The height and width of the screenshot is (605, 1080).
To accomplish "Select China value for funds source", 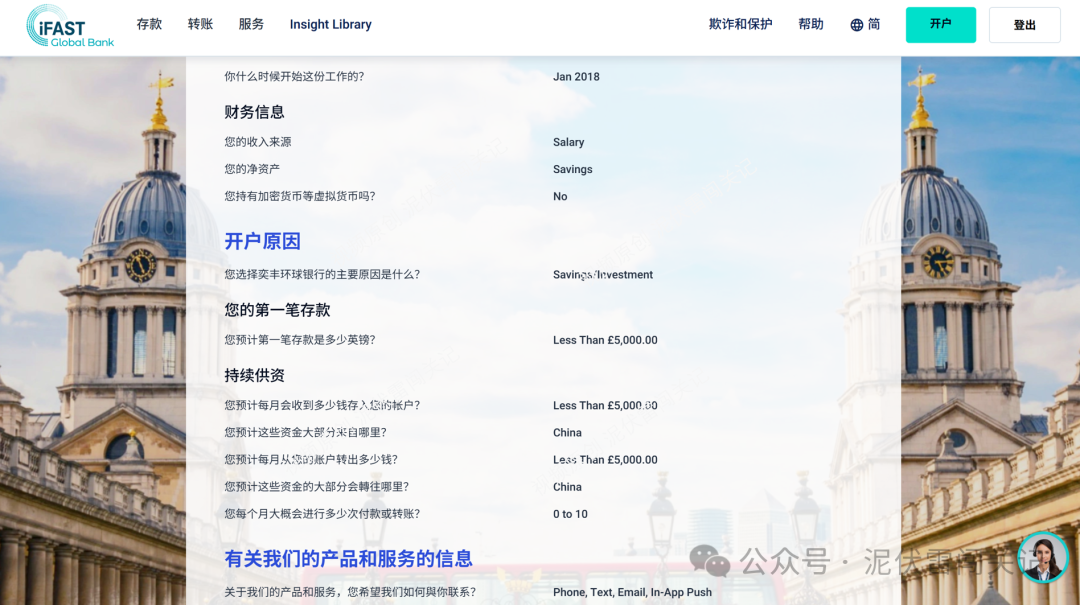I will point(567,433).
